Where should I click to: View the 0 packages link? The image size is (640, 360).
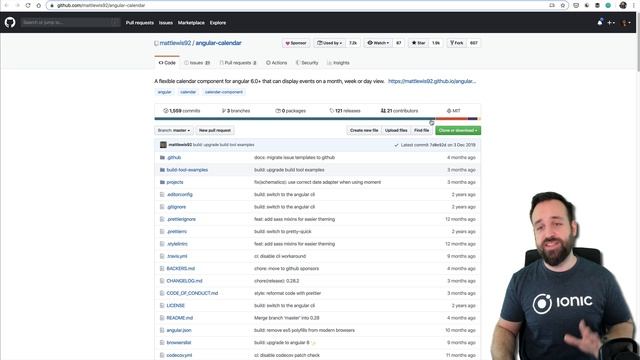pos(291,111)
